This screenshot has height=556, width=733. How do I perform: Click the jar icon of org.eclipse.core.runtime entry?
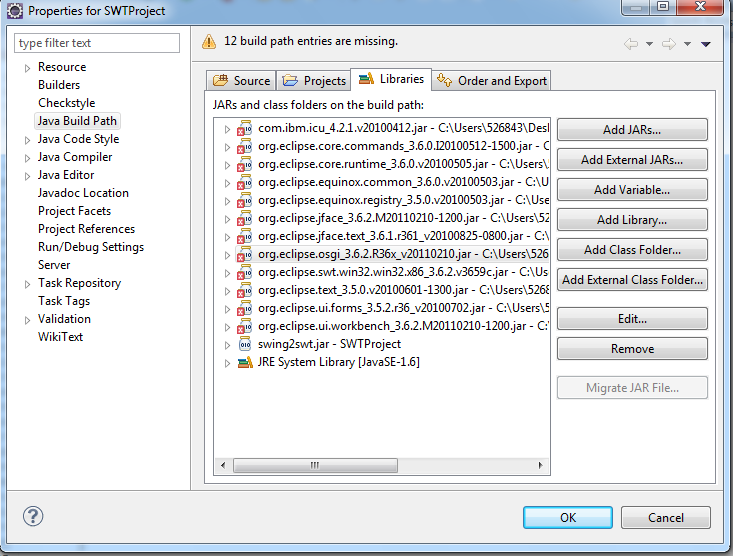pos(244,164)
